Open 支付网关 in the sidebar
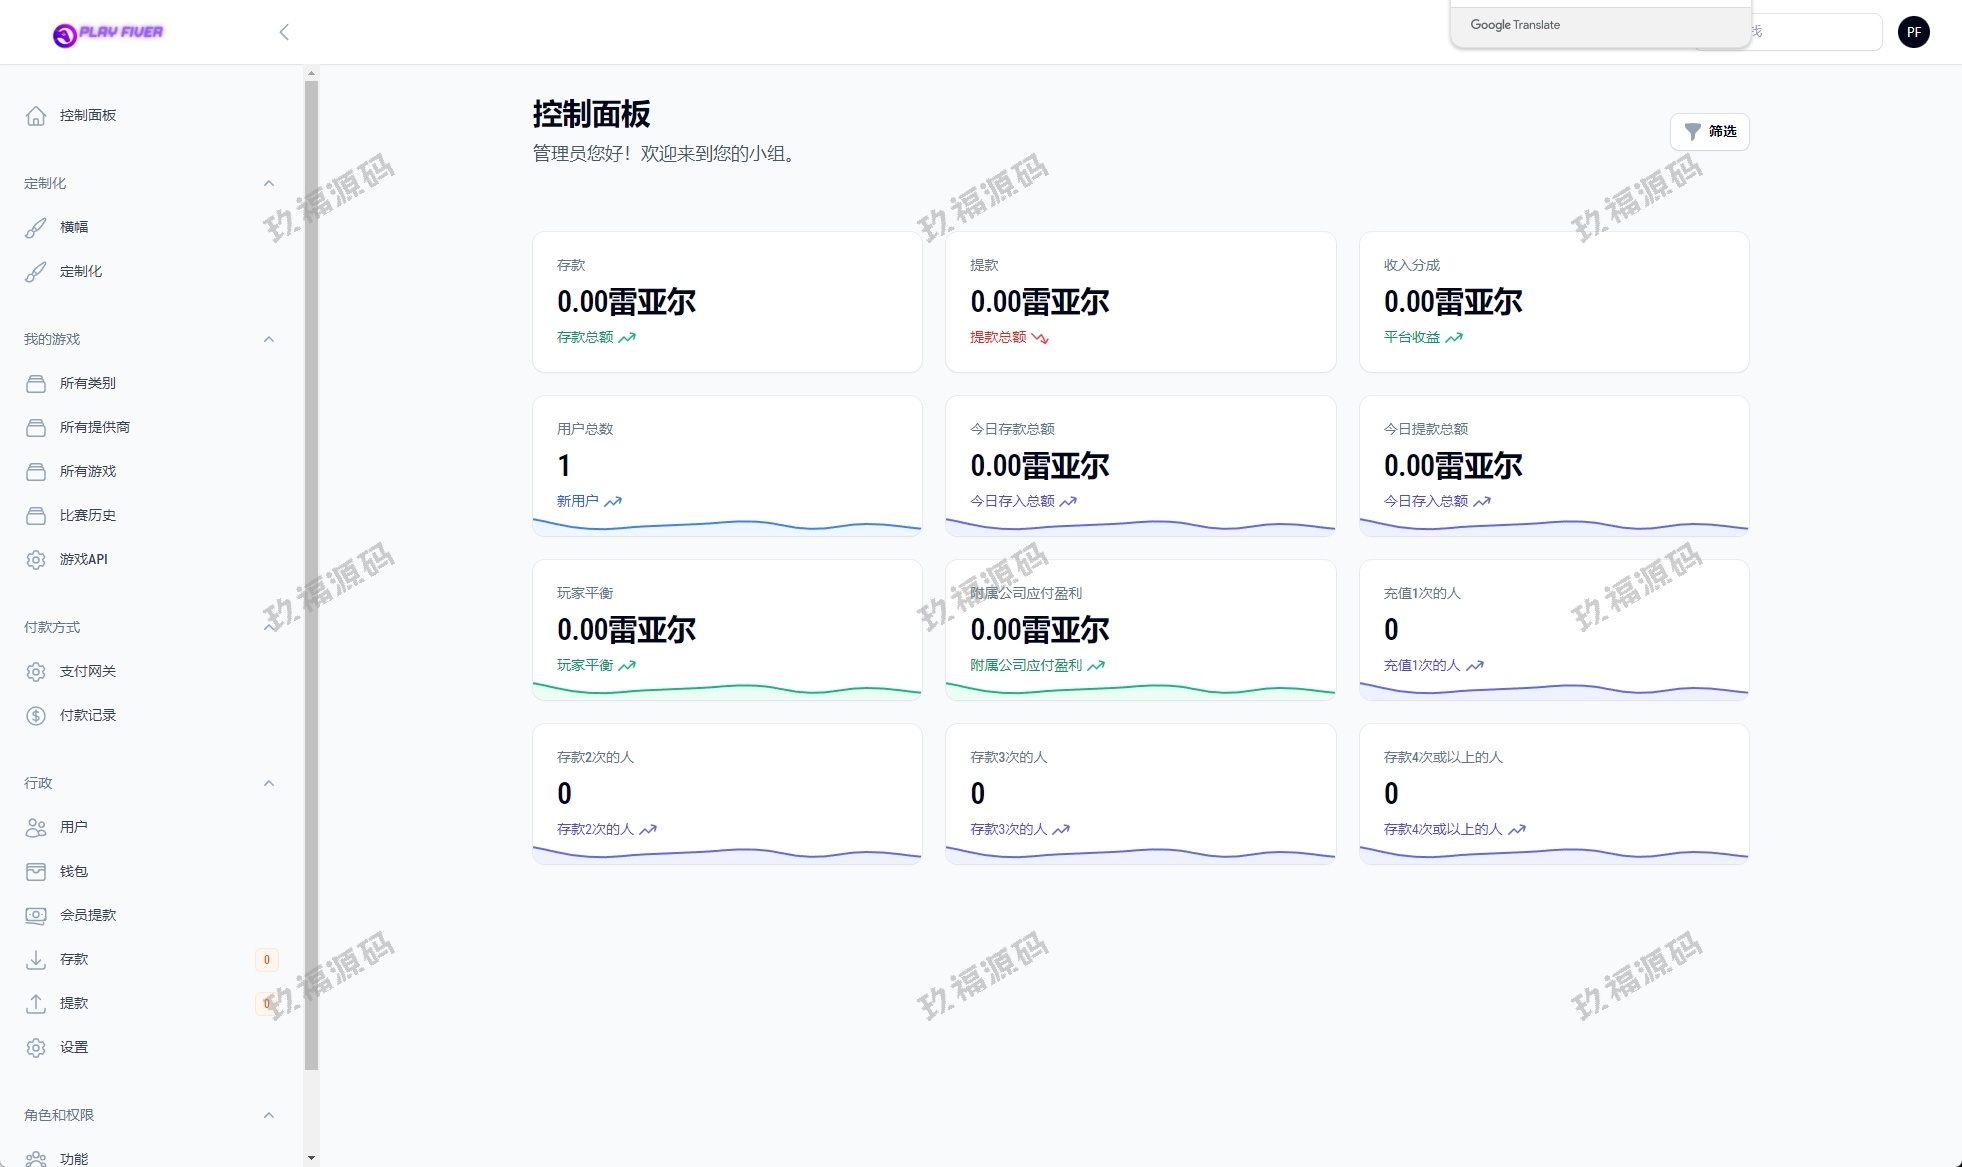 pyautogui.click(x=88, y=671)
